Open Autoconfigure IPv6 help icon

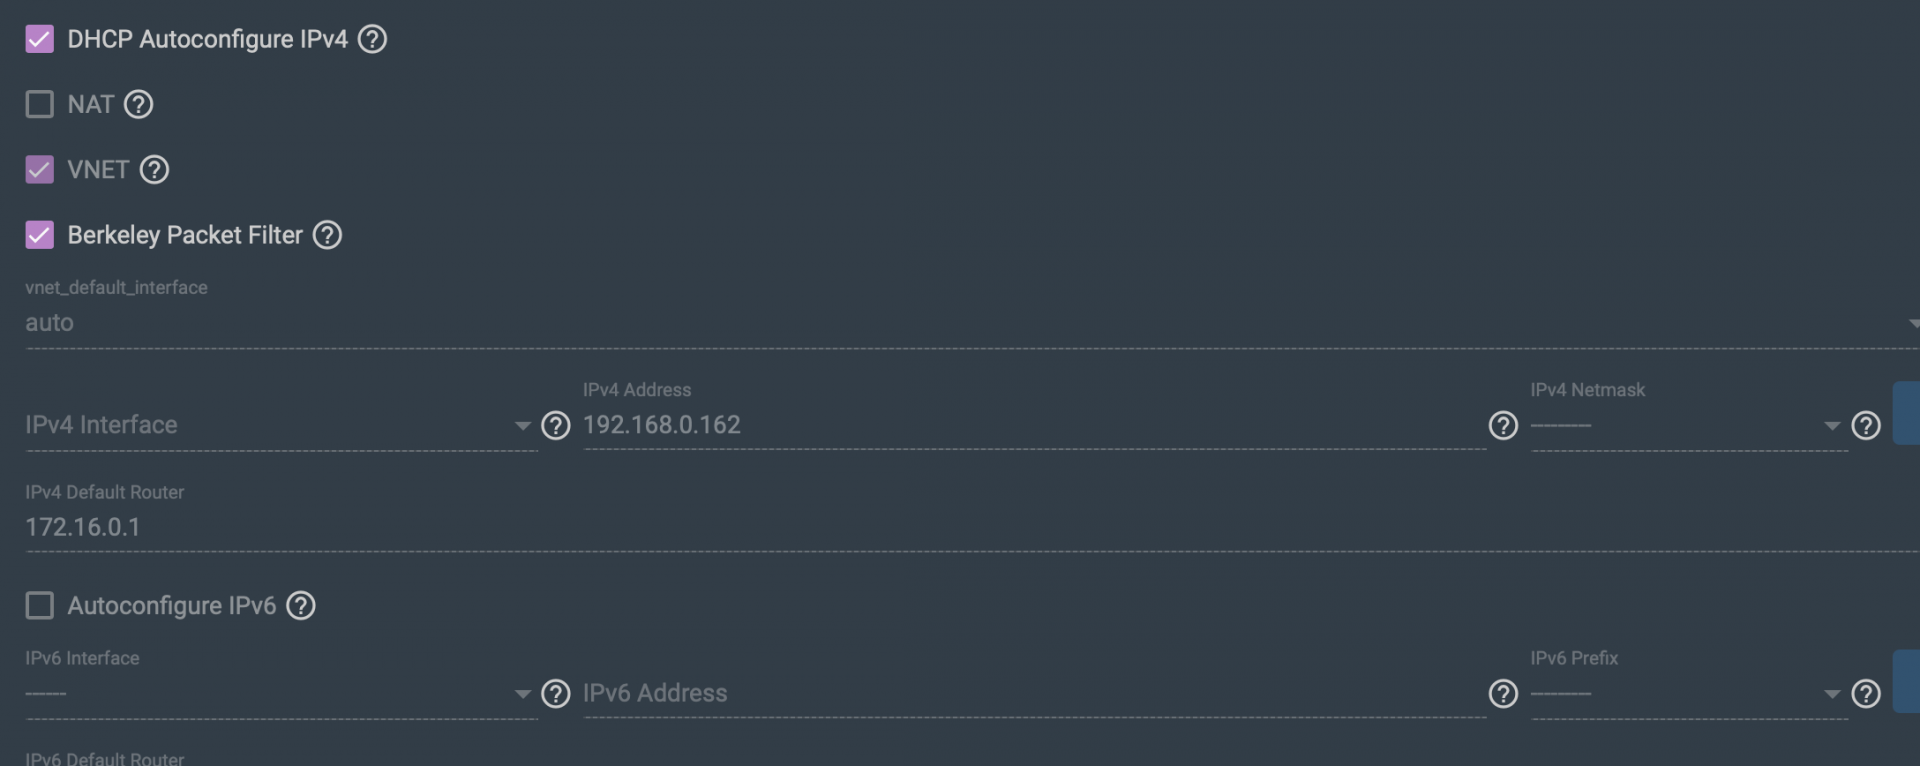(301, 606)
